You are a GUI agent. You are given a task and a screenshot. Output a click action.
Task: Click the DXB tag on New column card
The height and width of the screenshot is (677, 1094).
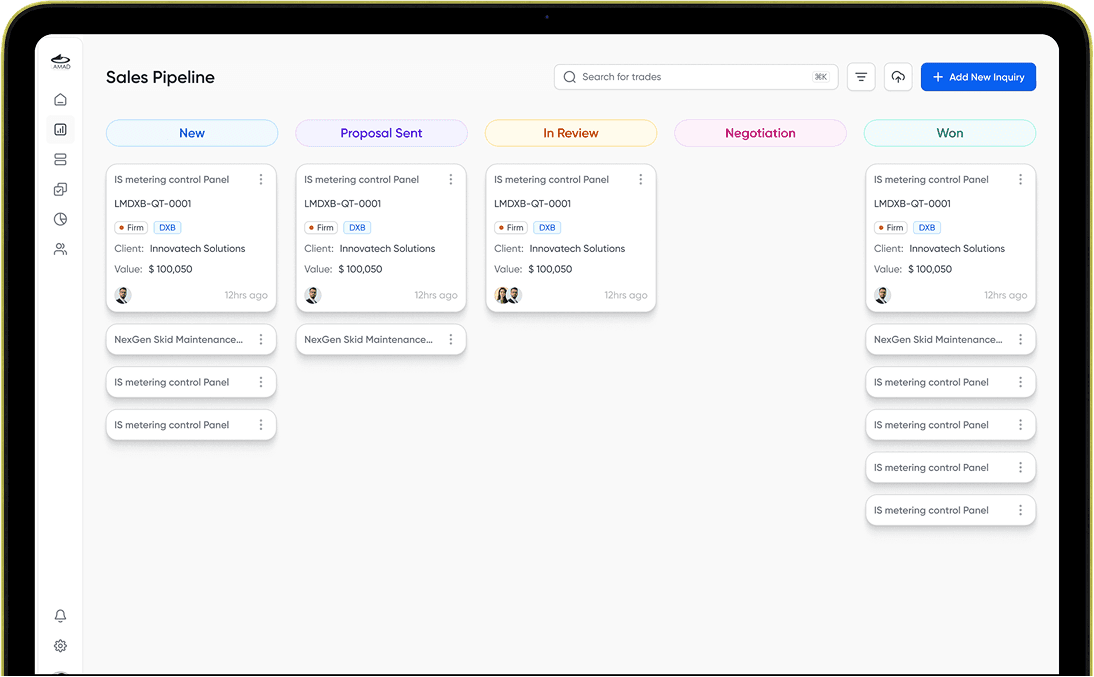(167, 228)
